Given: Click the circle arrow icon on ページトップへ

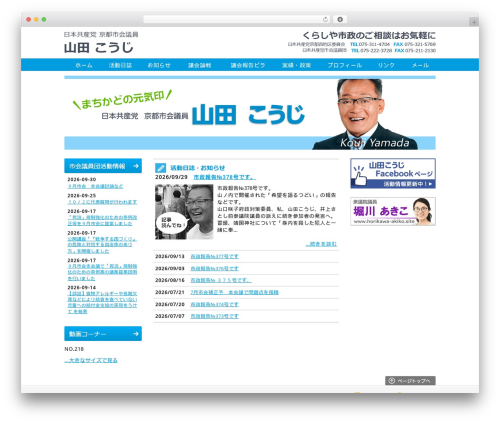Looking at the screenshot, I should (392, 381).
